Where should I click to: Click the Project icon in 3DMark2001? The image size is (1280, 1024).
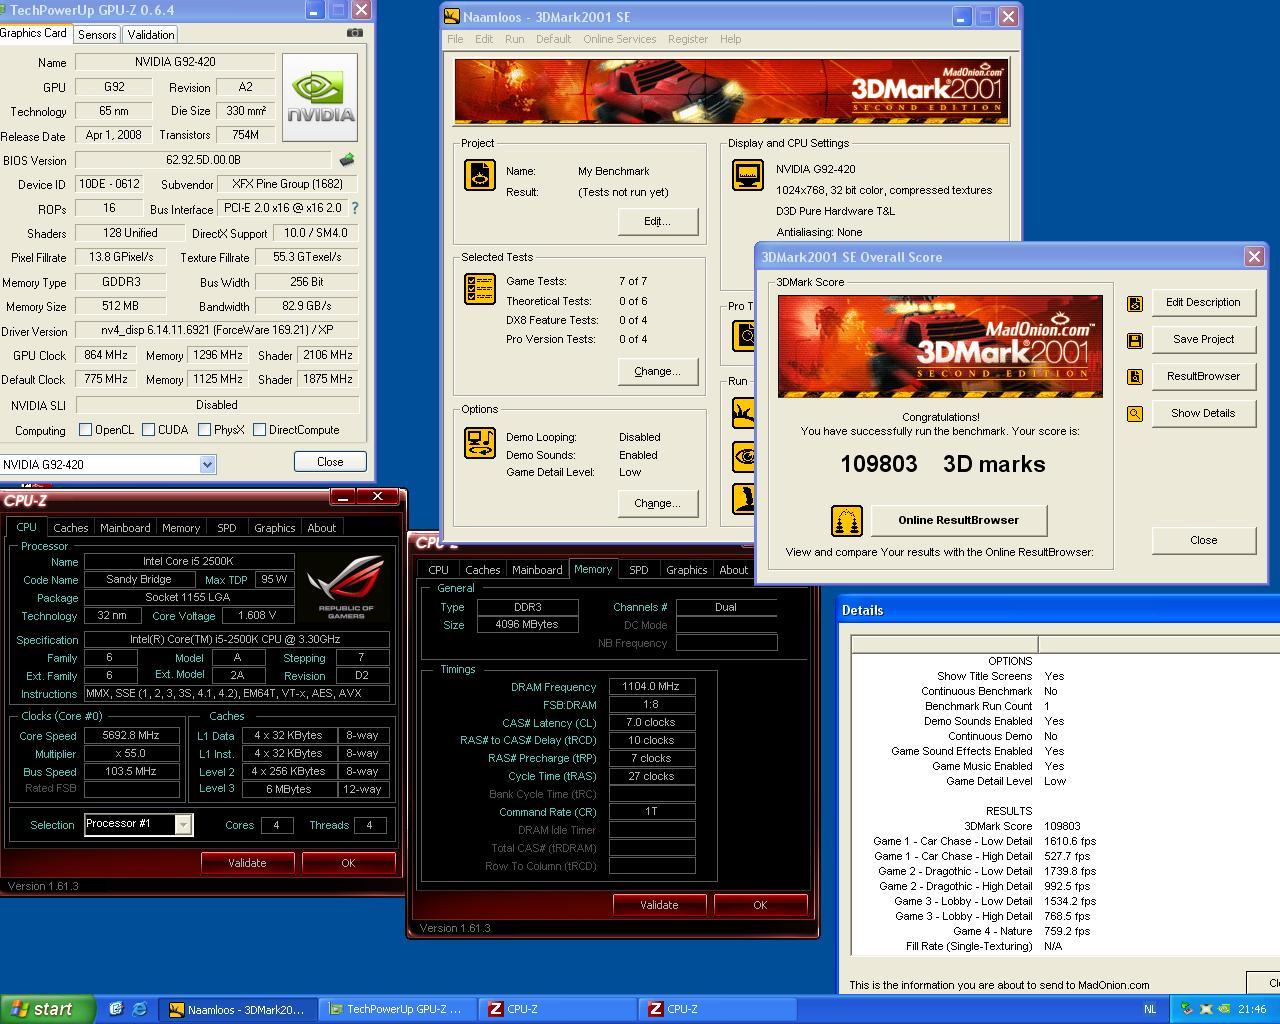click(x=480, y=175)
